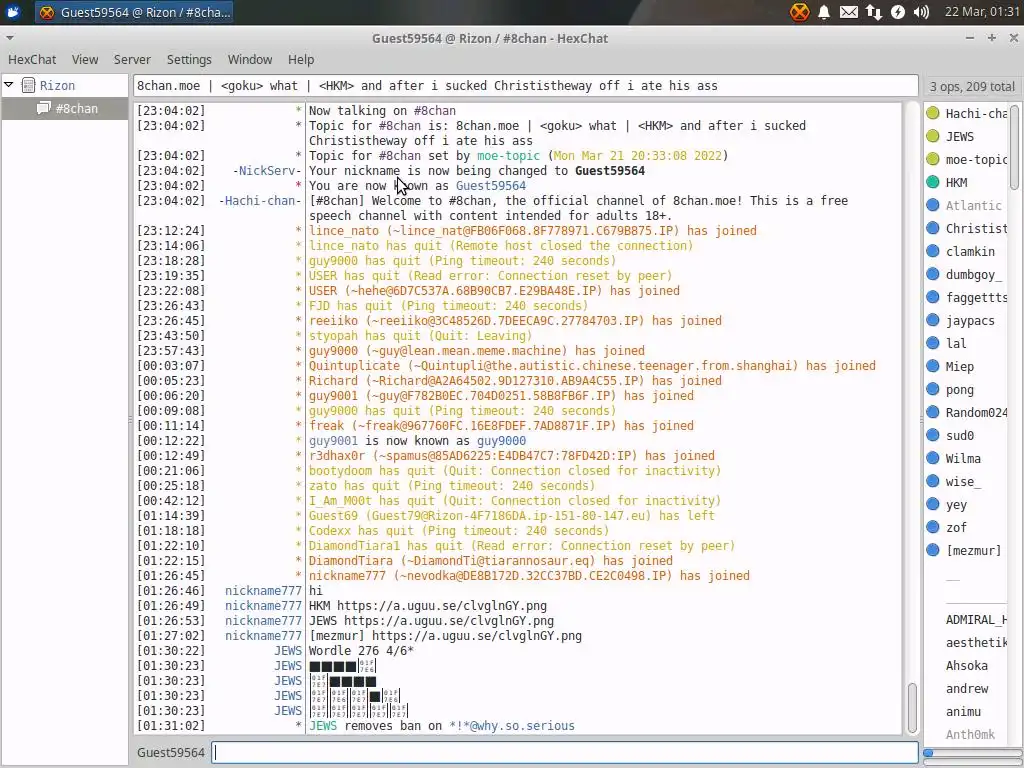Select user yey's status icon
Viewport: 1024px width, 768px height.
(933, 504)
